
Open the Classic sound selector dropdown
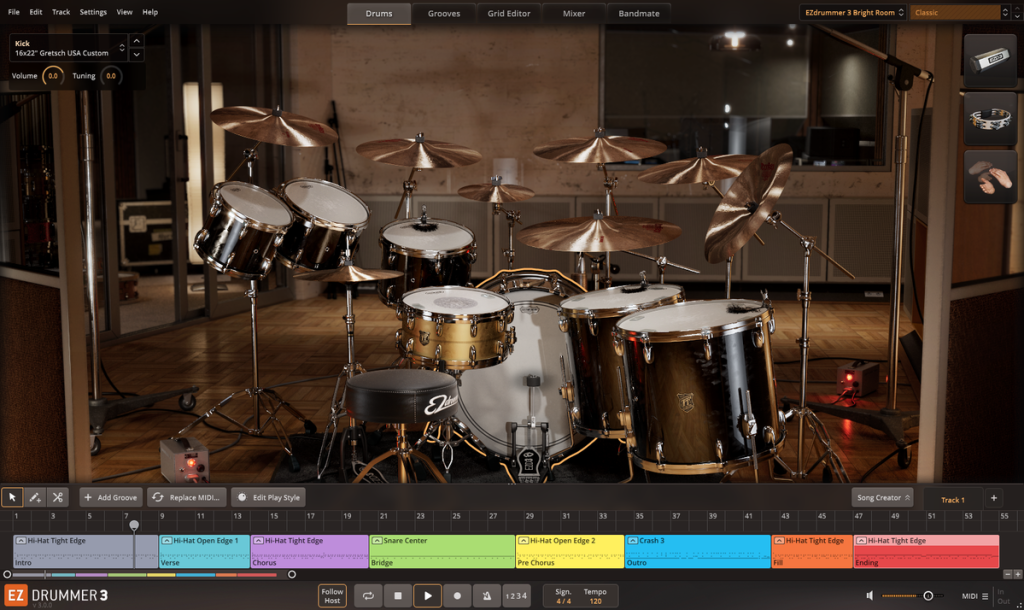point(957,13)
